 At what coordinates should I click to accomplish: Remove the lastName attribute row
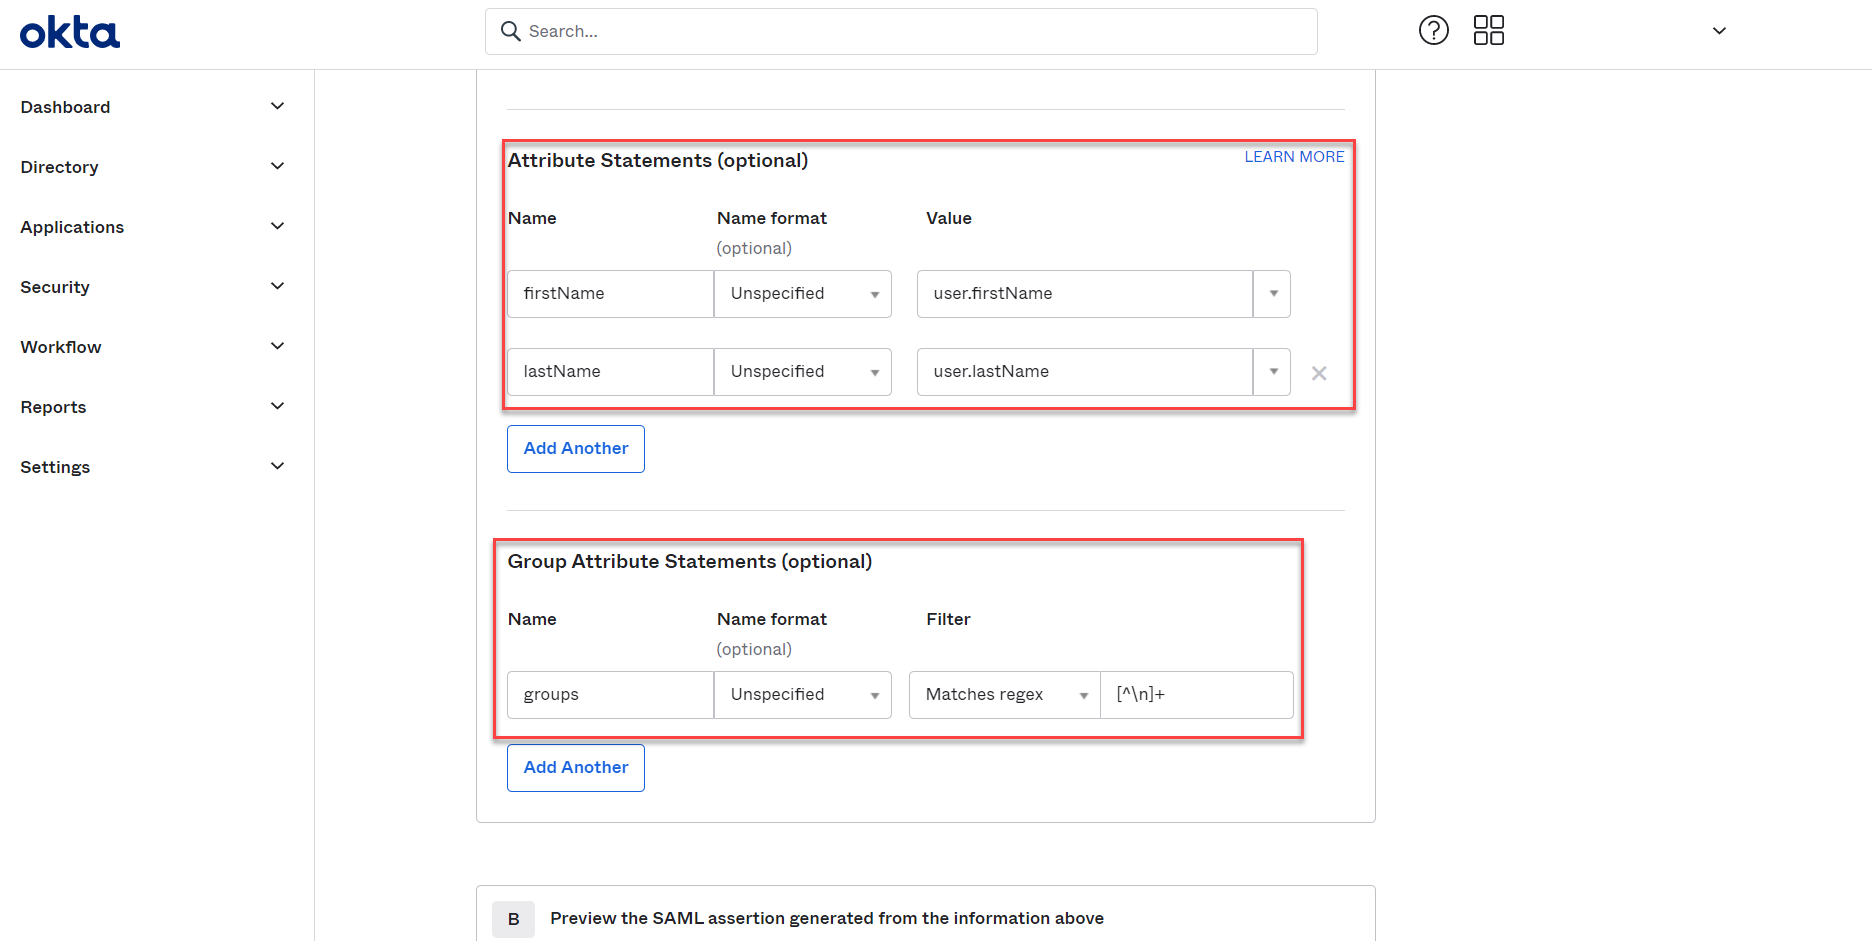click(1319, 373)
